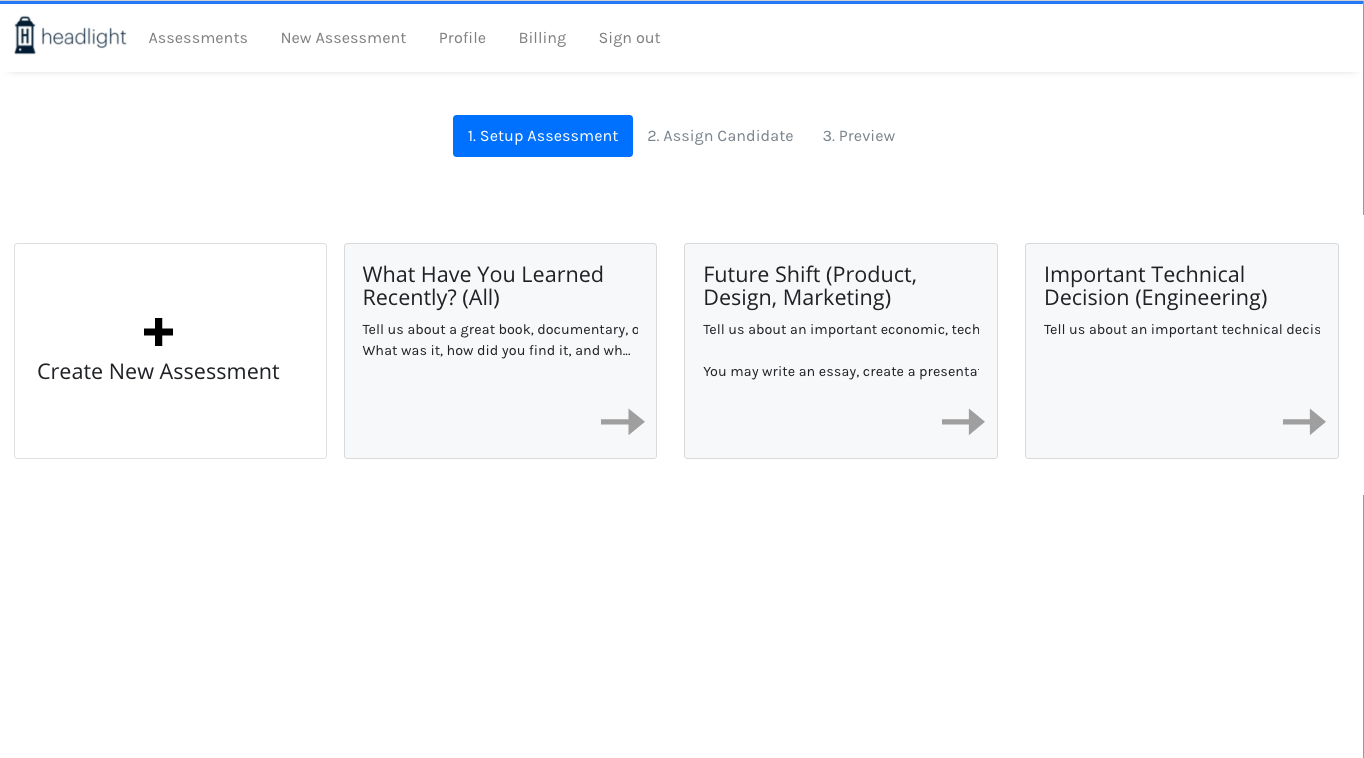Click the great book description text
The width and height of the screenshot is (1364, 758).
click(x=500, y=330)
